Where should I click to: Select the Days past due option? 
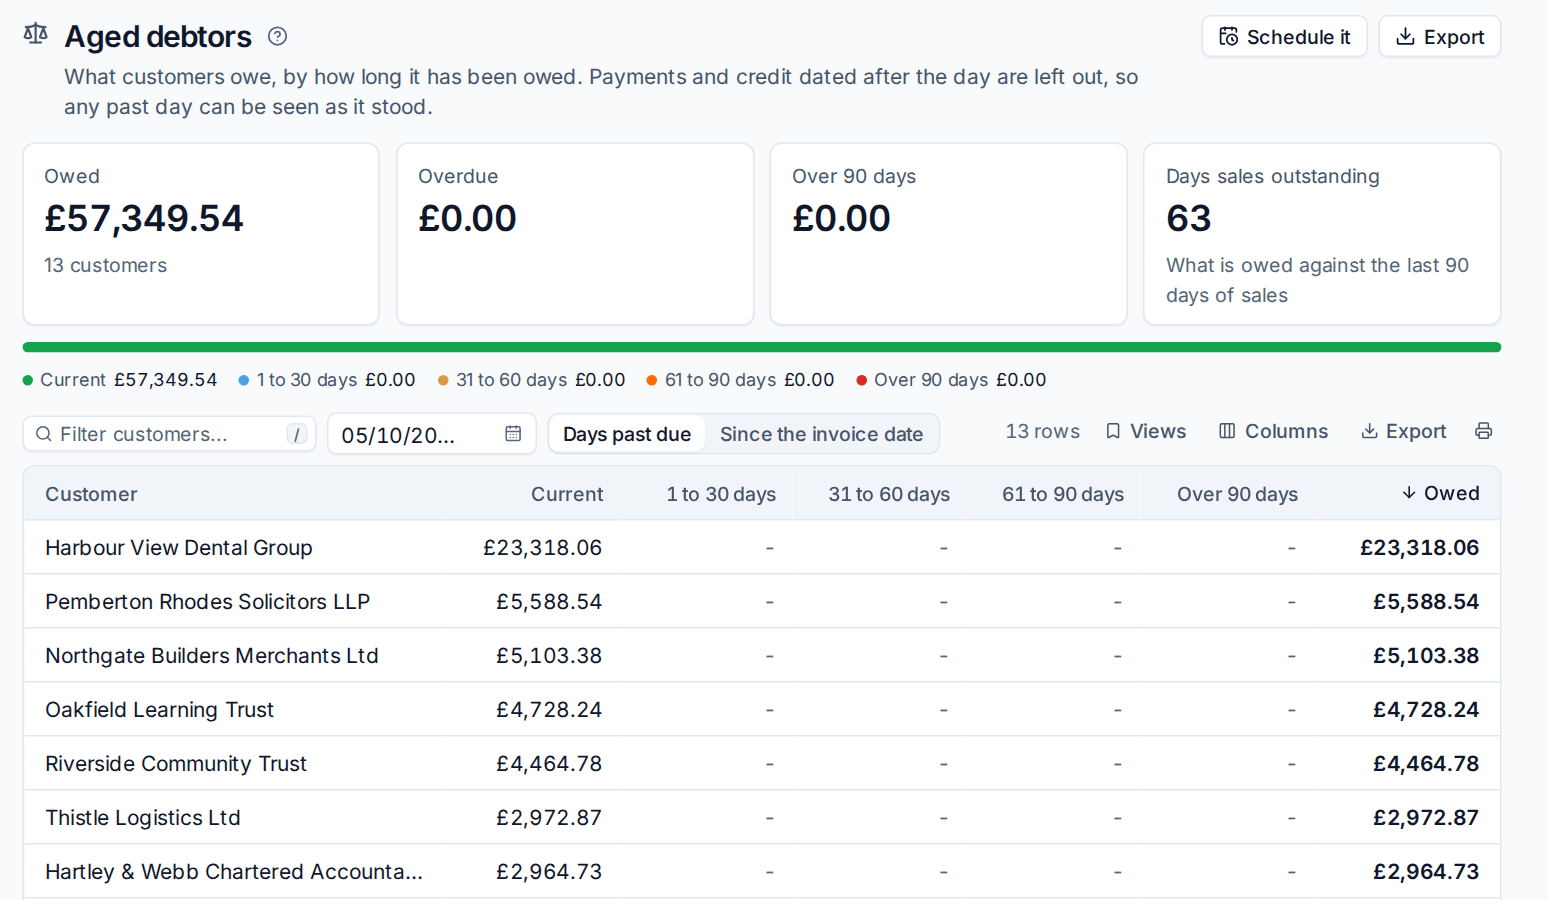coord(627,434)
